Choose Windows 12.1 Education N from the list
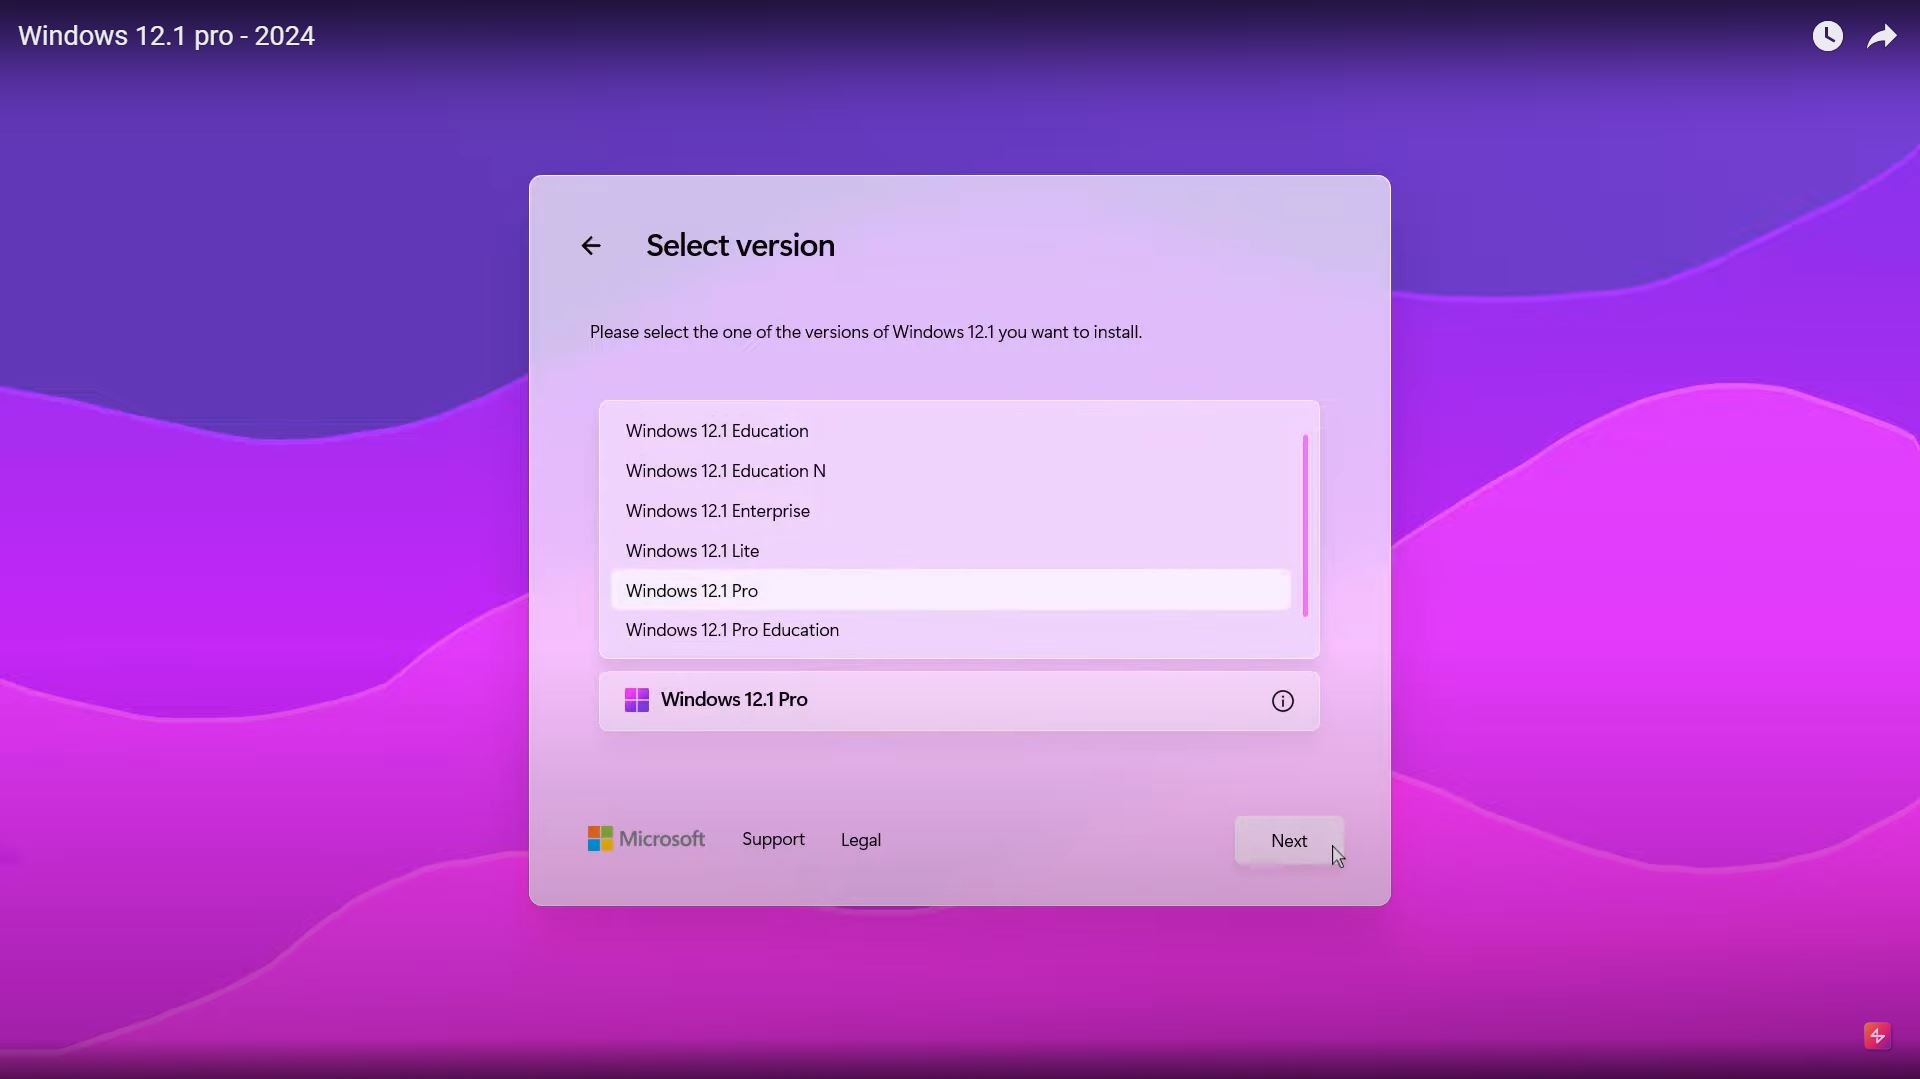The width and height of the screenshot is (1920, 1079). [725, 470]
